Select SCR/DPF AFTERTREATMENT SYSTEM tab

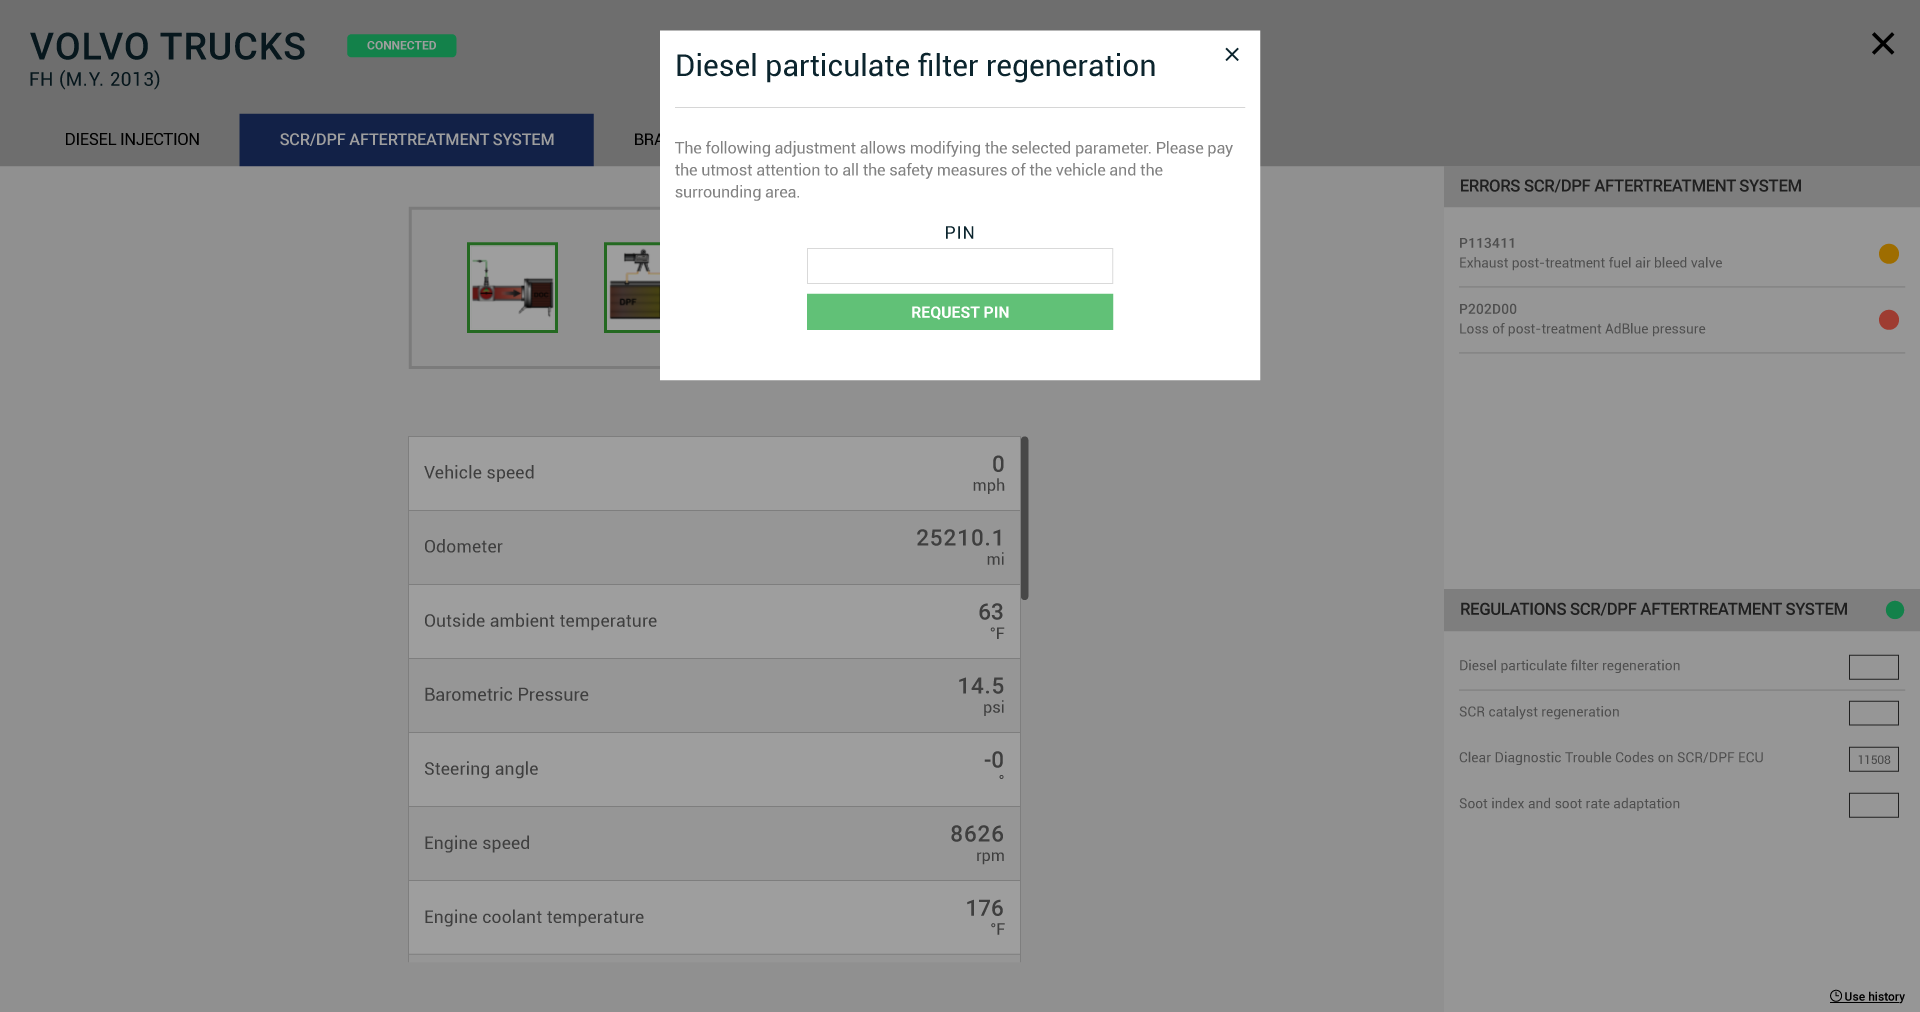[416, 140]
